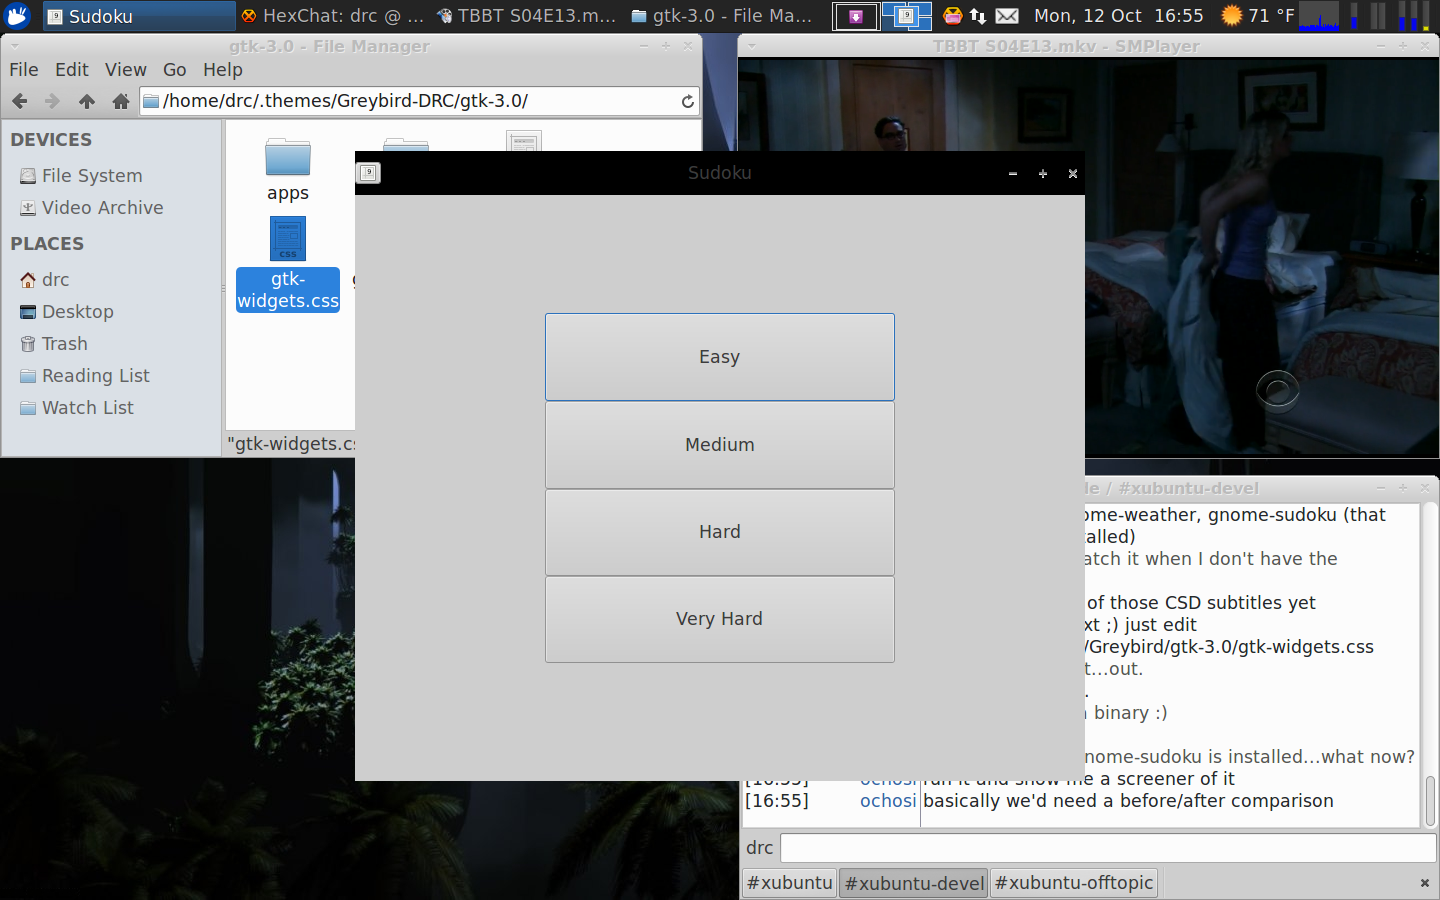The width and height of the screenshot is (1440, 900).
Task: Click ochosi nickname in last chat line
Action: tap(888, 801)
